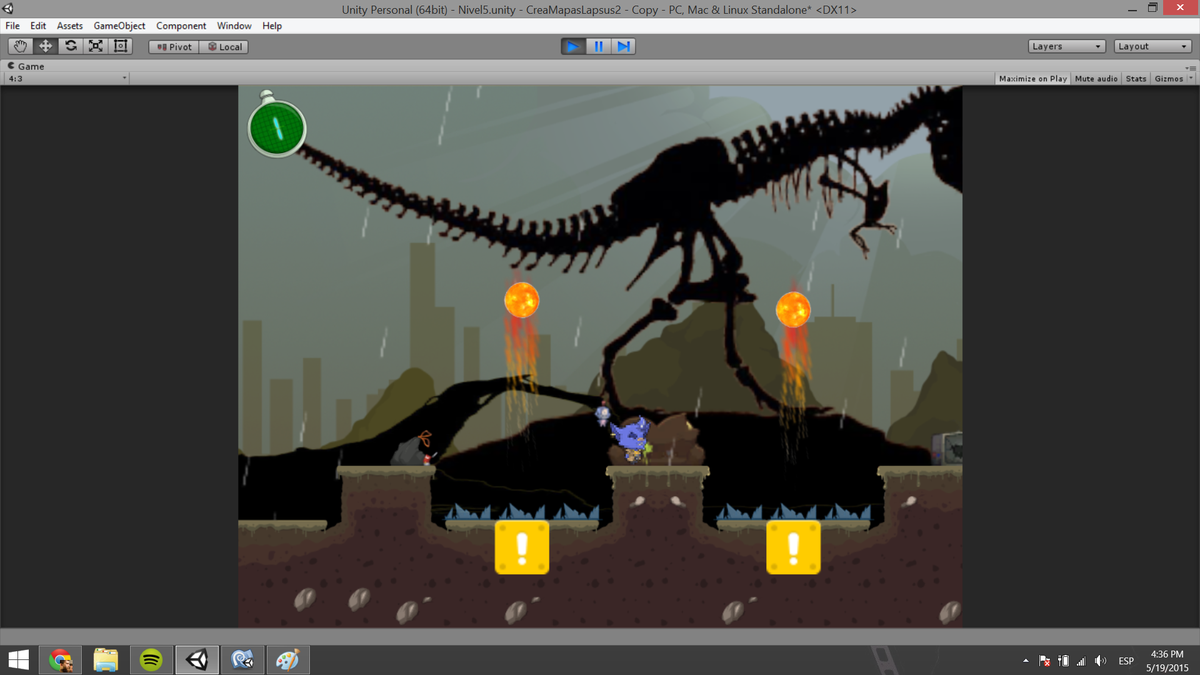Toggle Gizmos in Game view
The image size is (1200, 675).
(1168, 78)
